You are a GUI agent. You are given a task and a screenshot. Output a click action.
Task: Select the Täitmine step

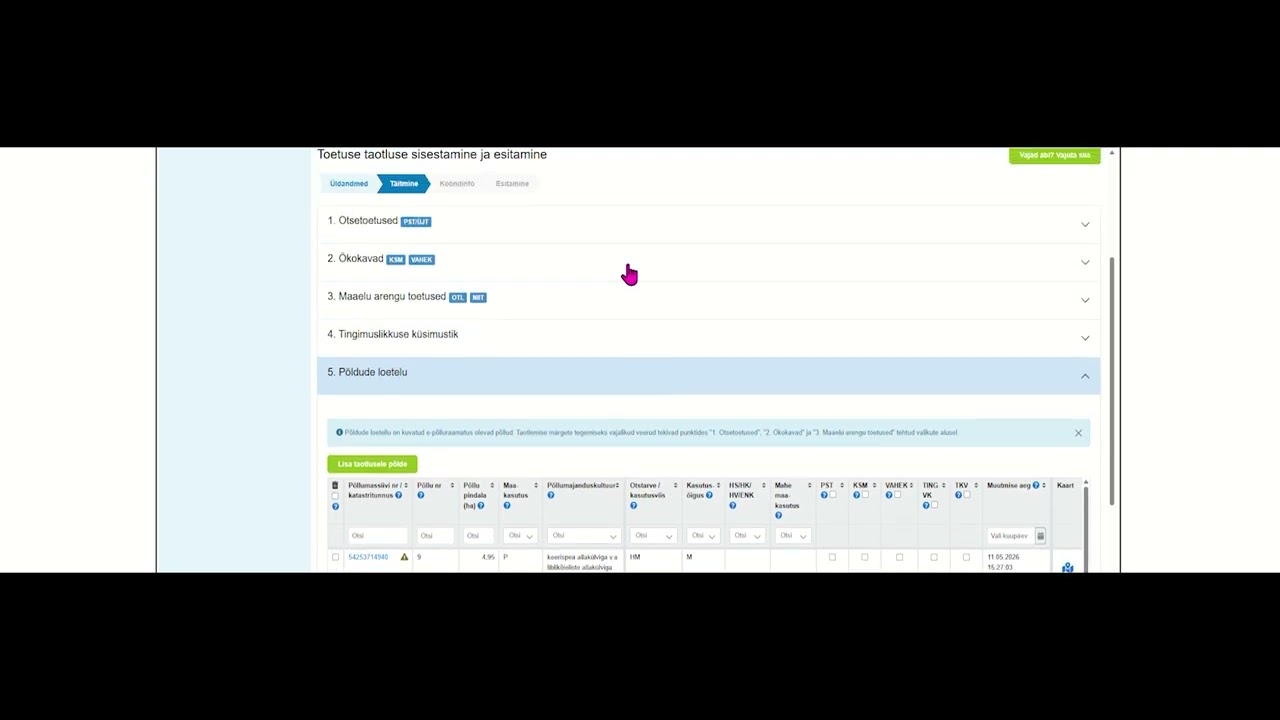pyautogui.click(x=404, y=184)
